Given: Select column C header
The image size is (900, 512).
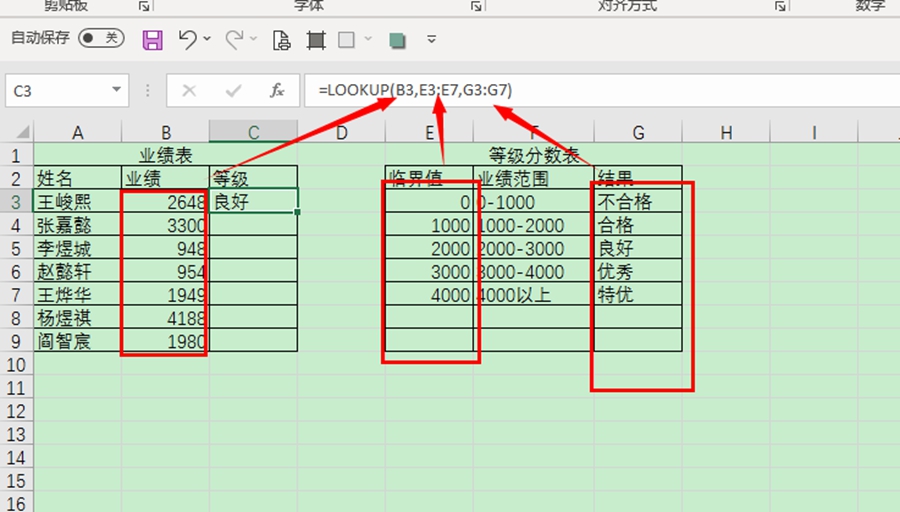Looking at the screenshot, I should coord(253,133).
